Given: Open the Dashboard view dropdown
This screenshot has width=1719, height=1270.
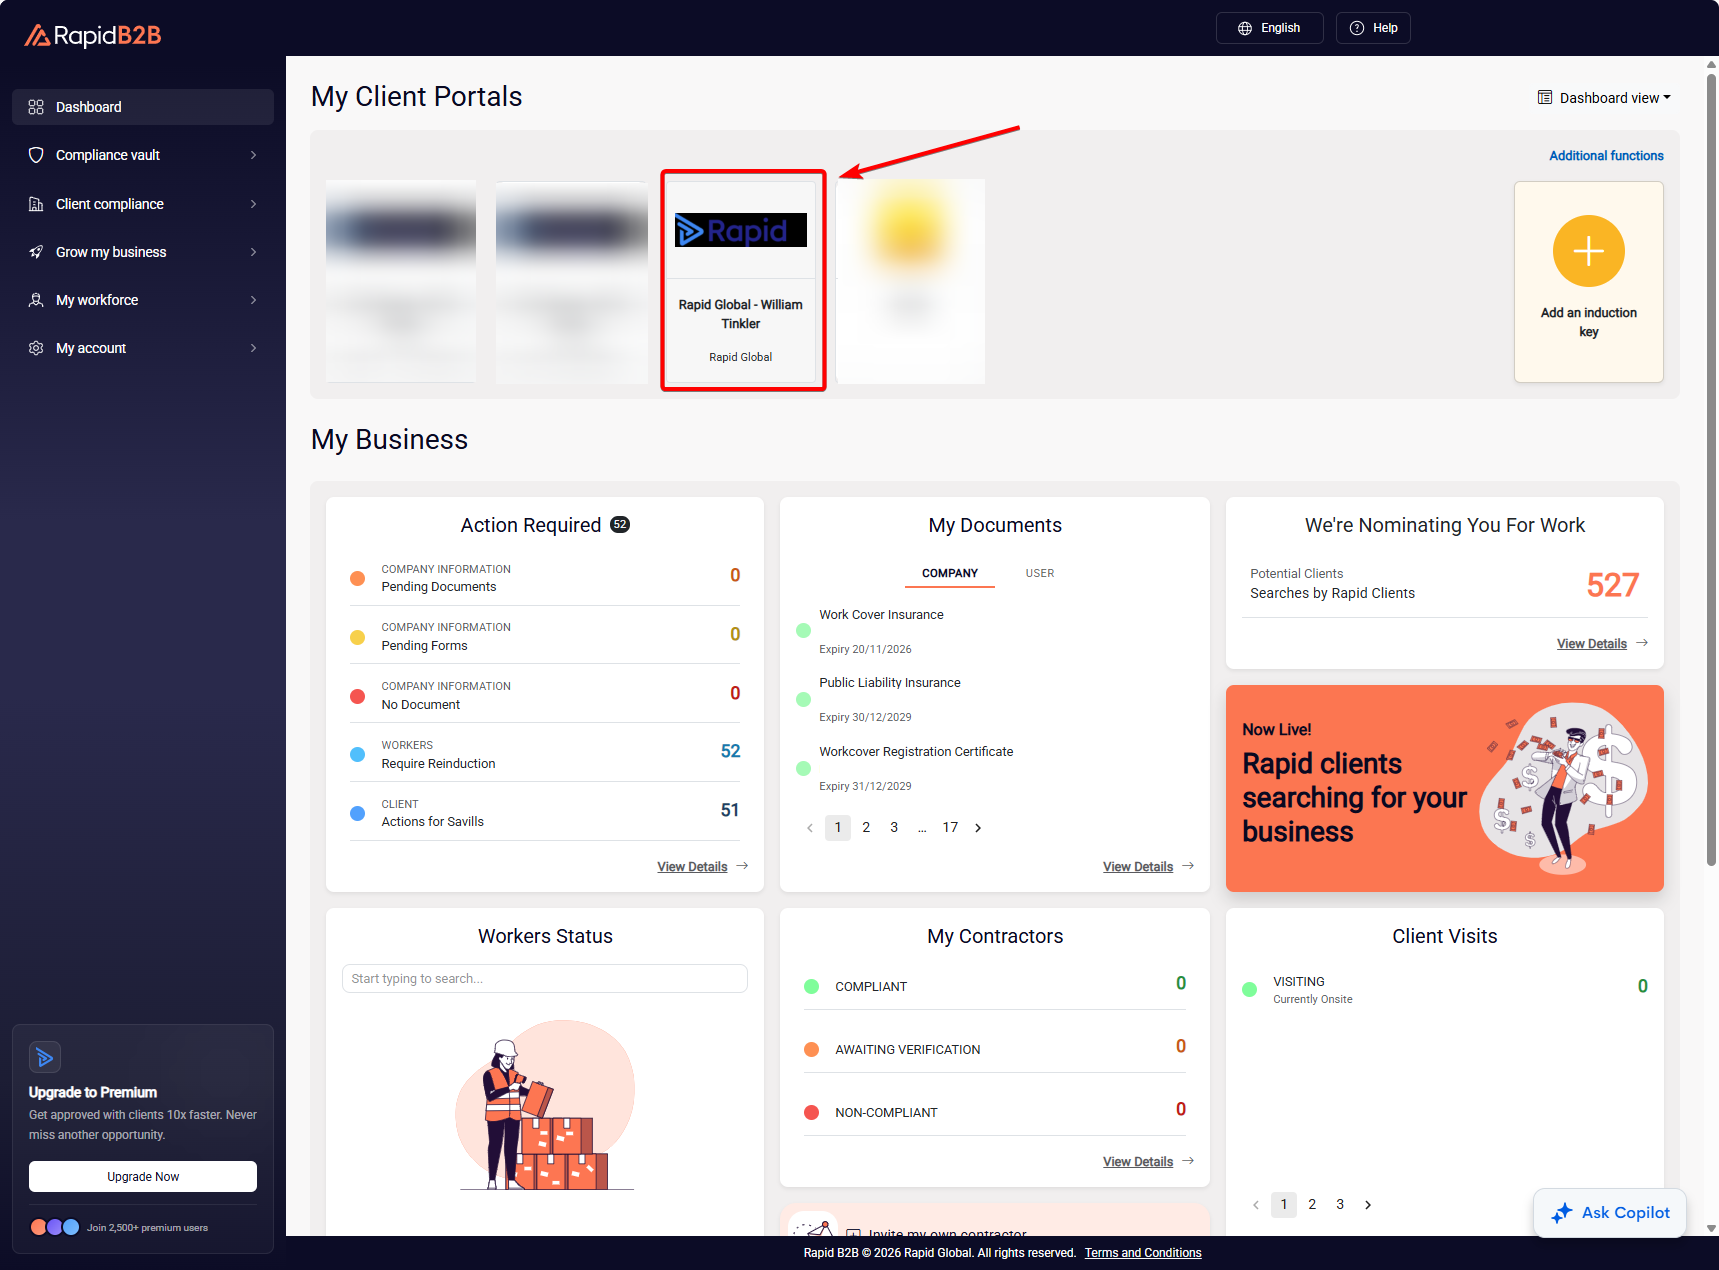Looking at the screenshot, I should tap(1604, 98).
